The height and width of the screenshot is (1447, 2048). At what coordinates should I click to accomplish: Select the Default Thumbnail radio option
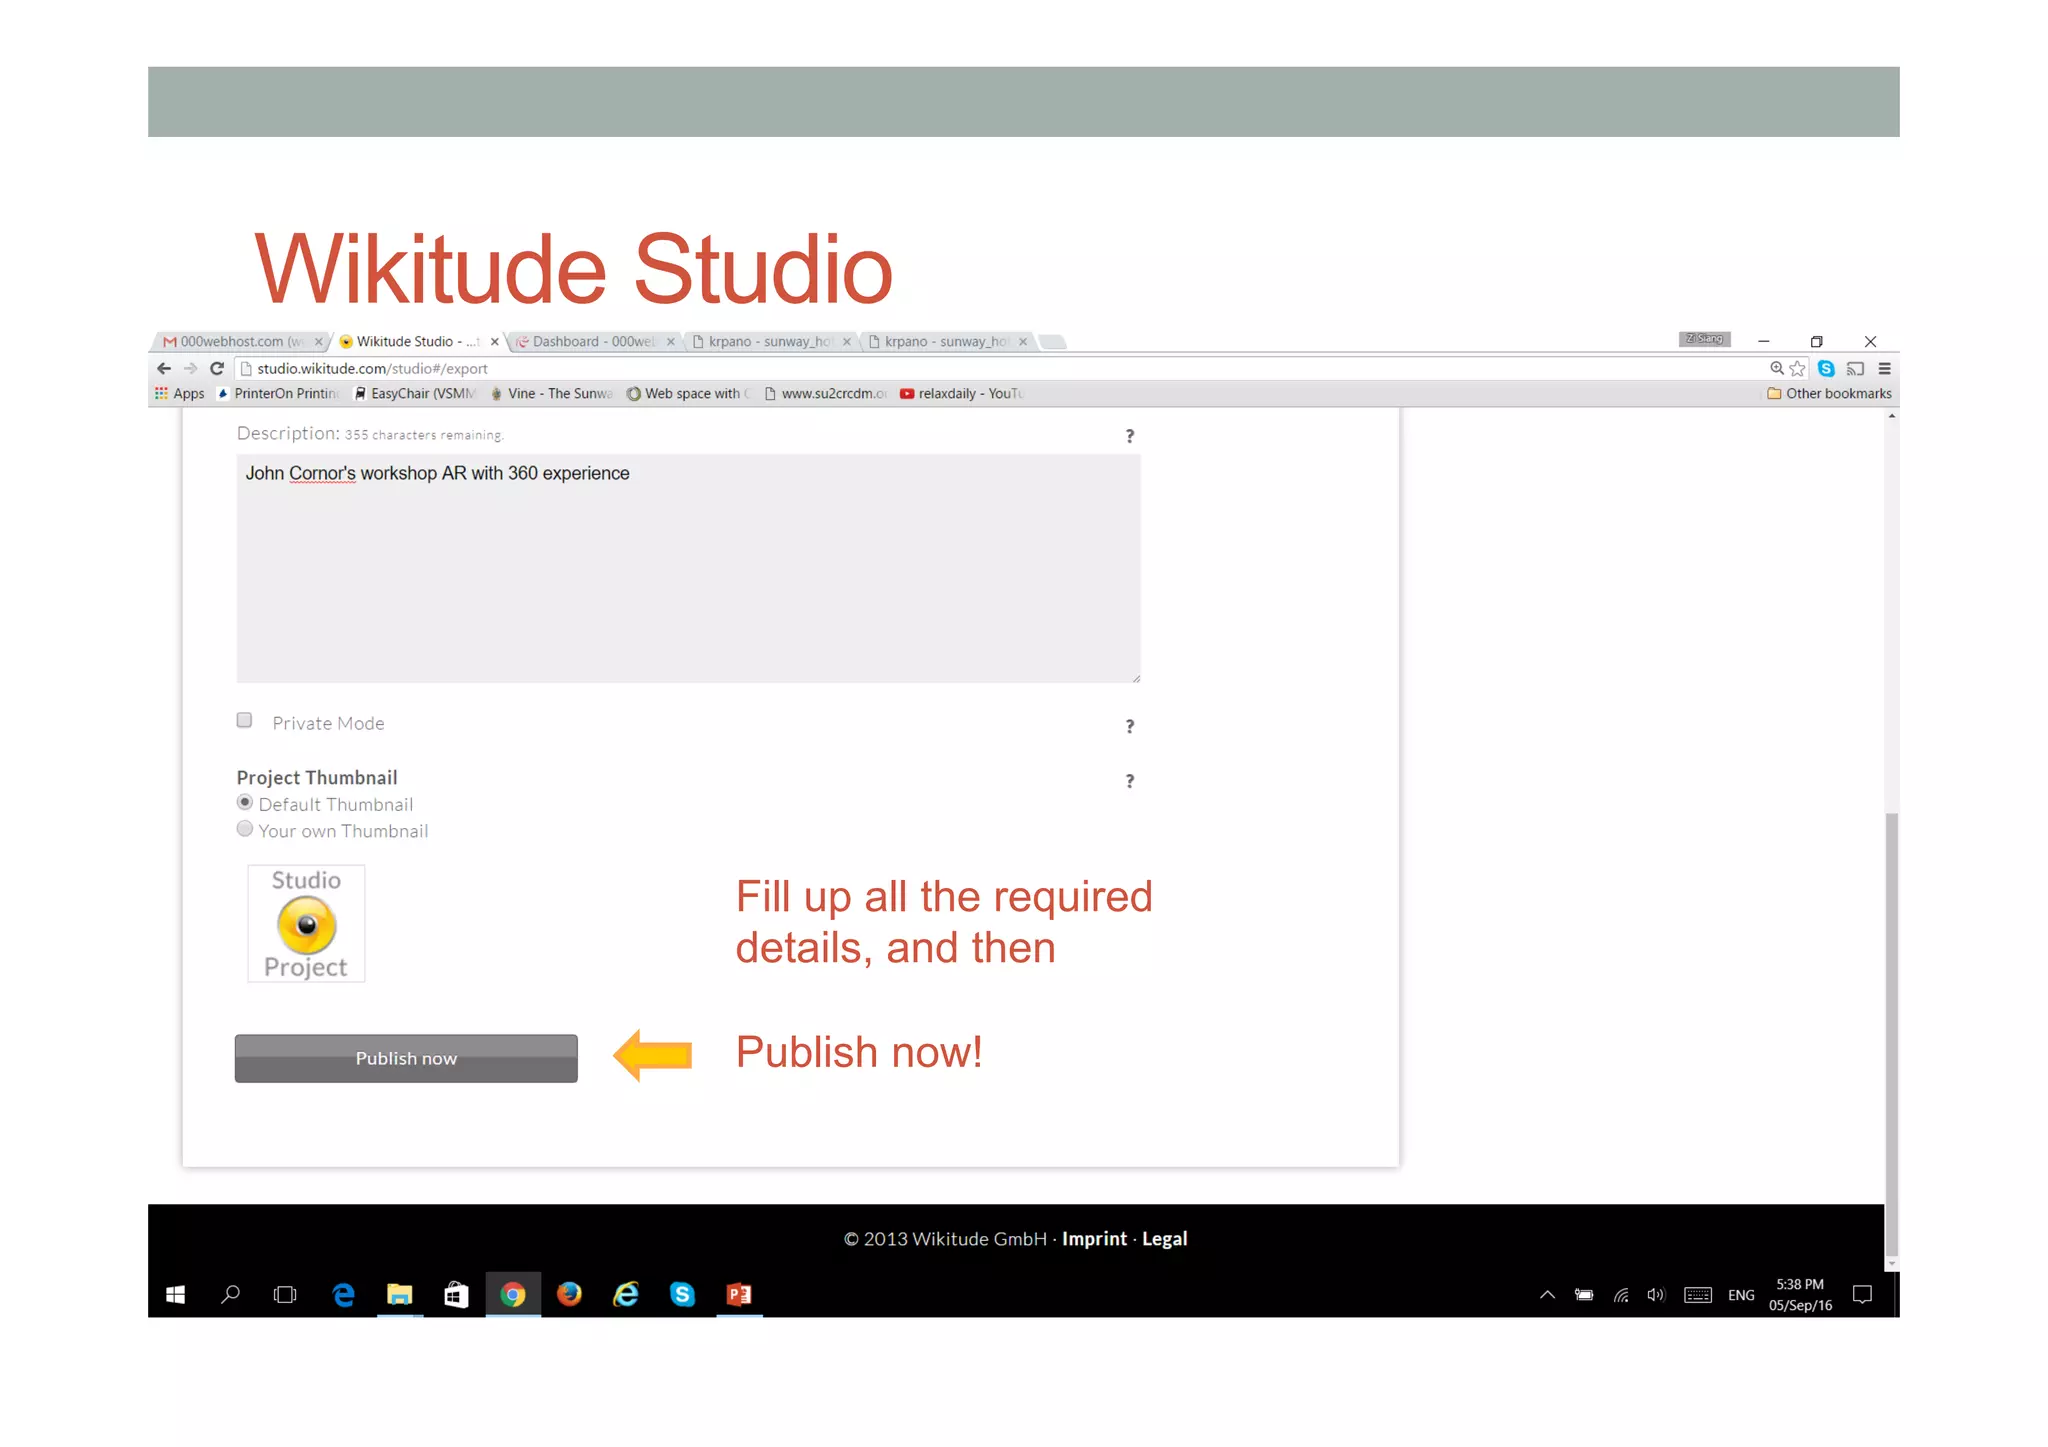click(x=244, y=802)
